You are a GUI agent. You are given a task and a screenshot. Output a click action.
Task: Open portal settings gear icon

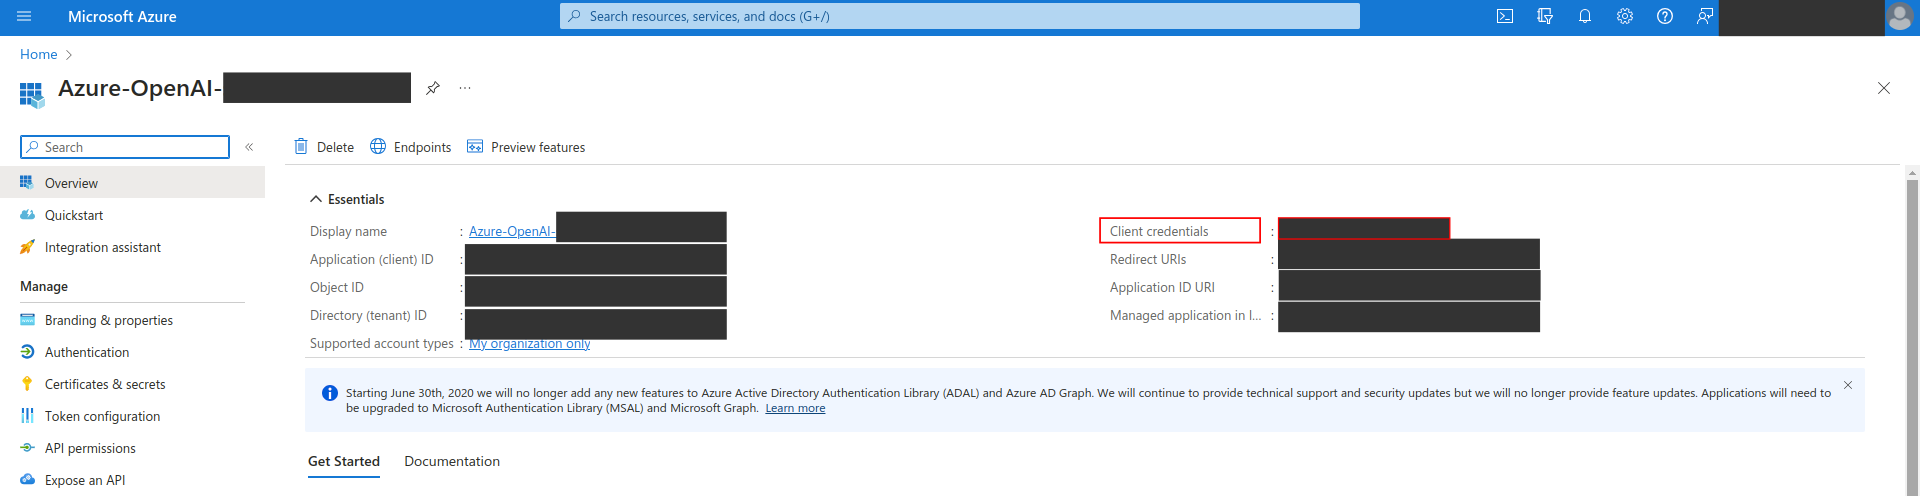point(1624,16)
